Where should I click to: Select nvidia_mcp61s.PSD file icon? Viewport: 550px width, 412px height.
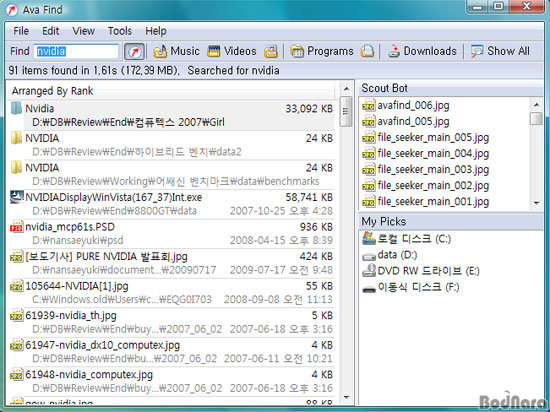click(x=16, y=227)
